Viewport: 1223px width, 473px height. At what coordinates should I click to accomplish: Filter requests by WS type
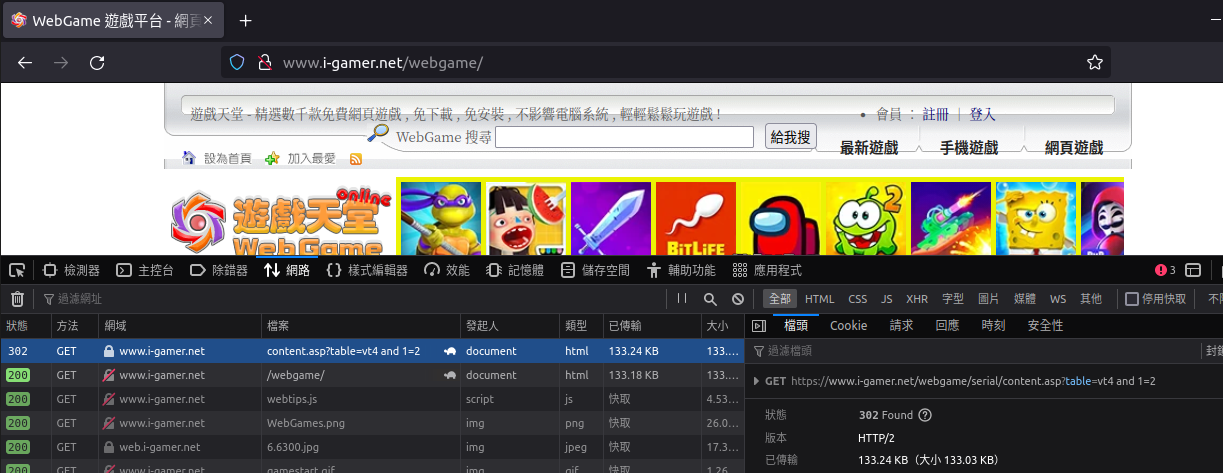[1058, 299]
